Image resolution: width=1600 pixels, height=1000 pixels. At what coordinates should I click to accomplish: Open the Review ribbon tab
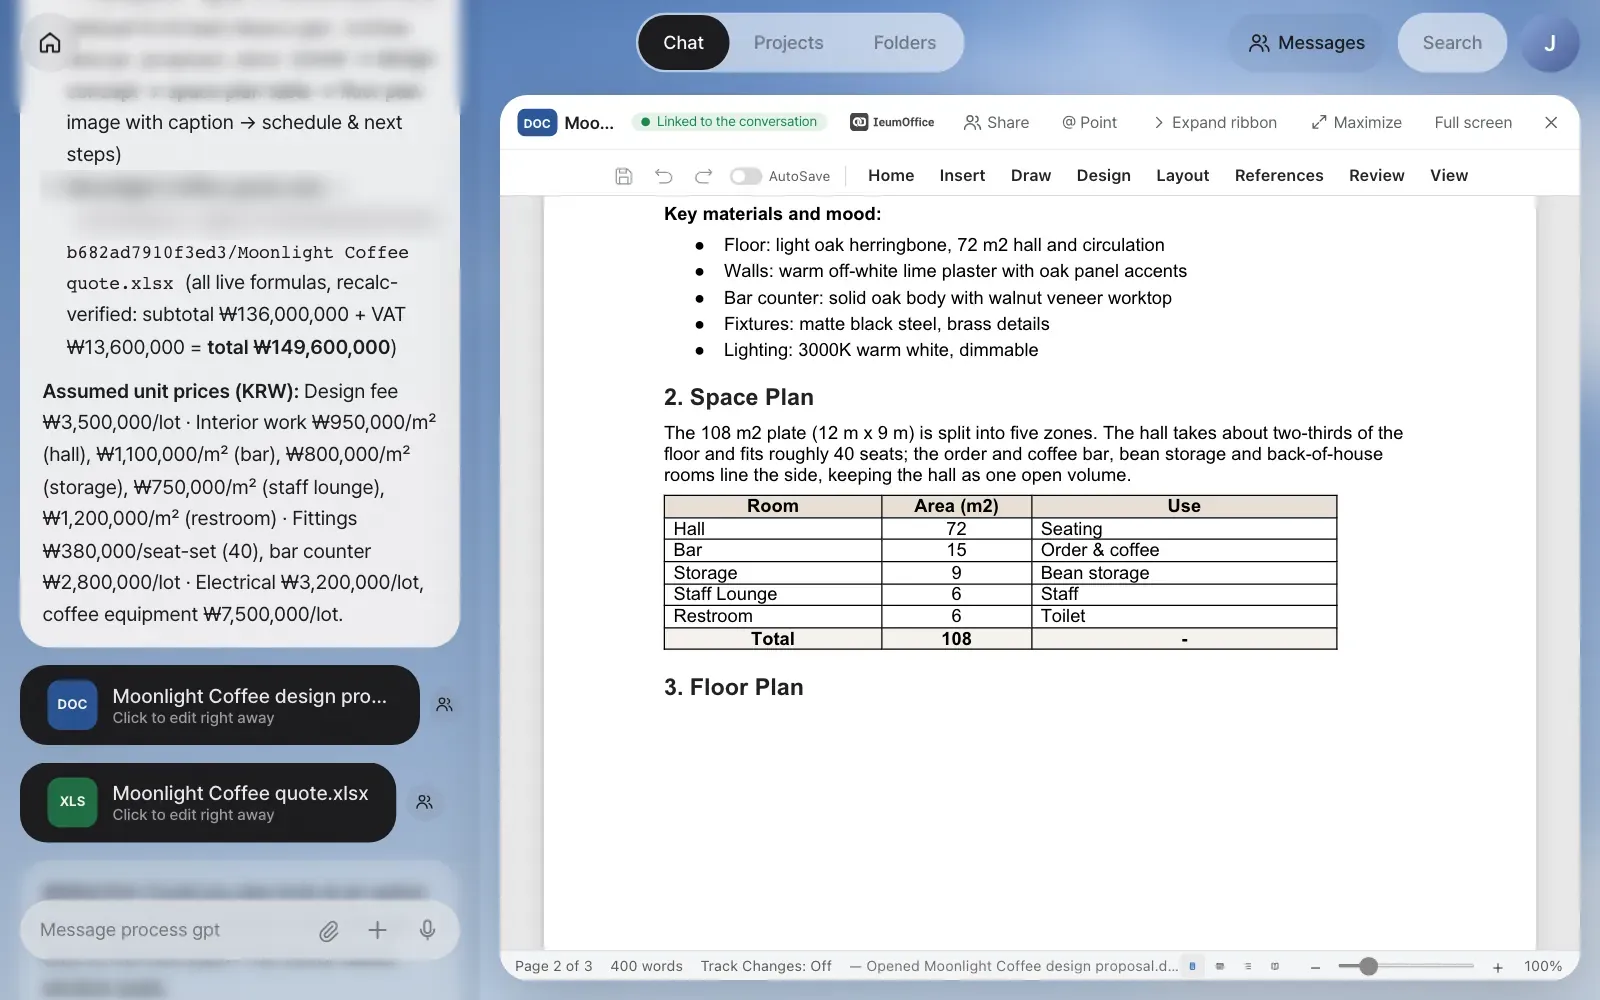point(1376,175)
